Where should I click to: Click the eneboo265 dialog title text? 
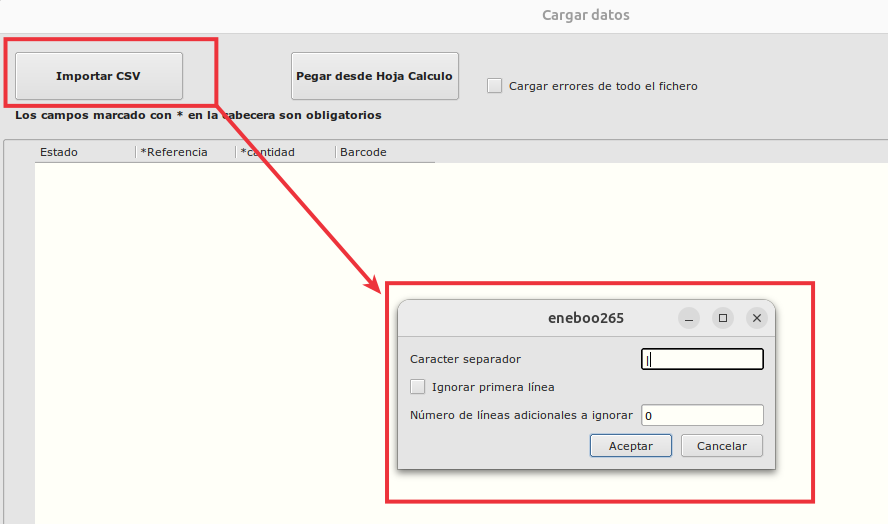586,318
